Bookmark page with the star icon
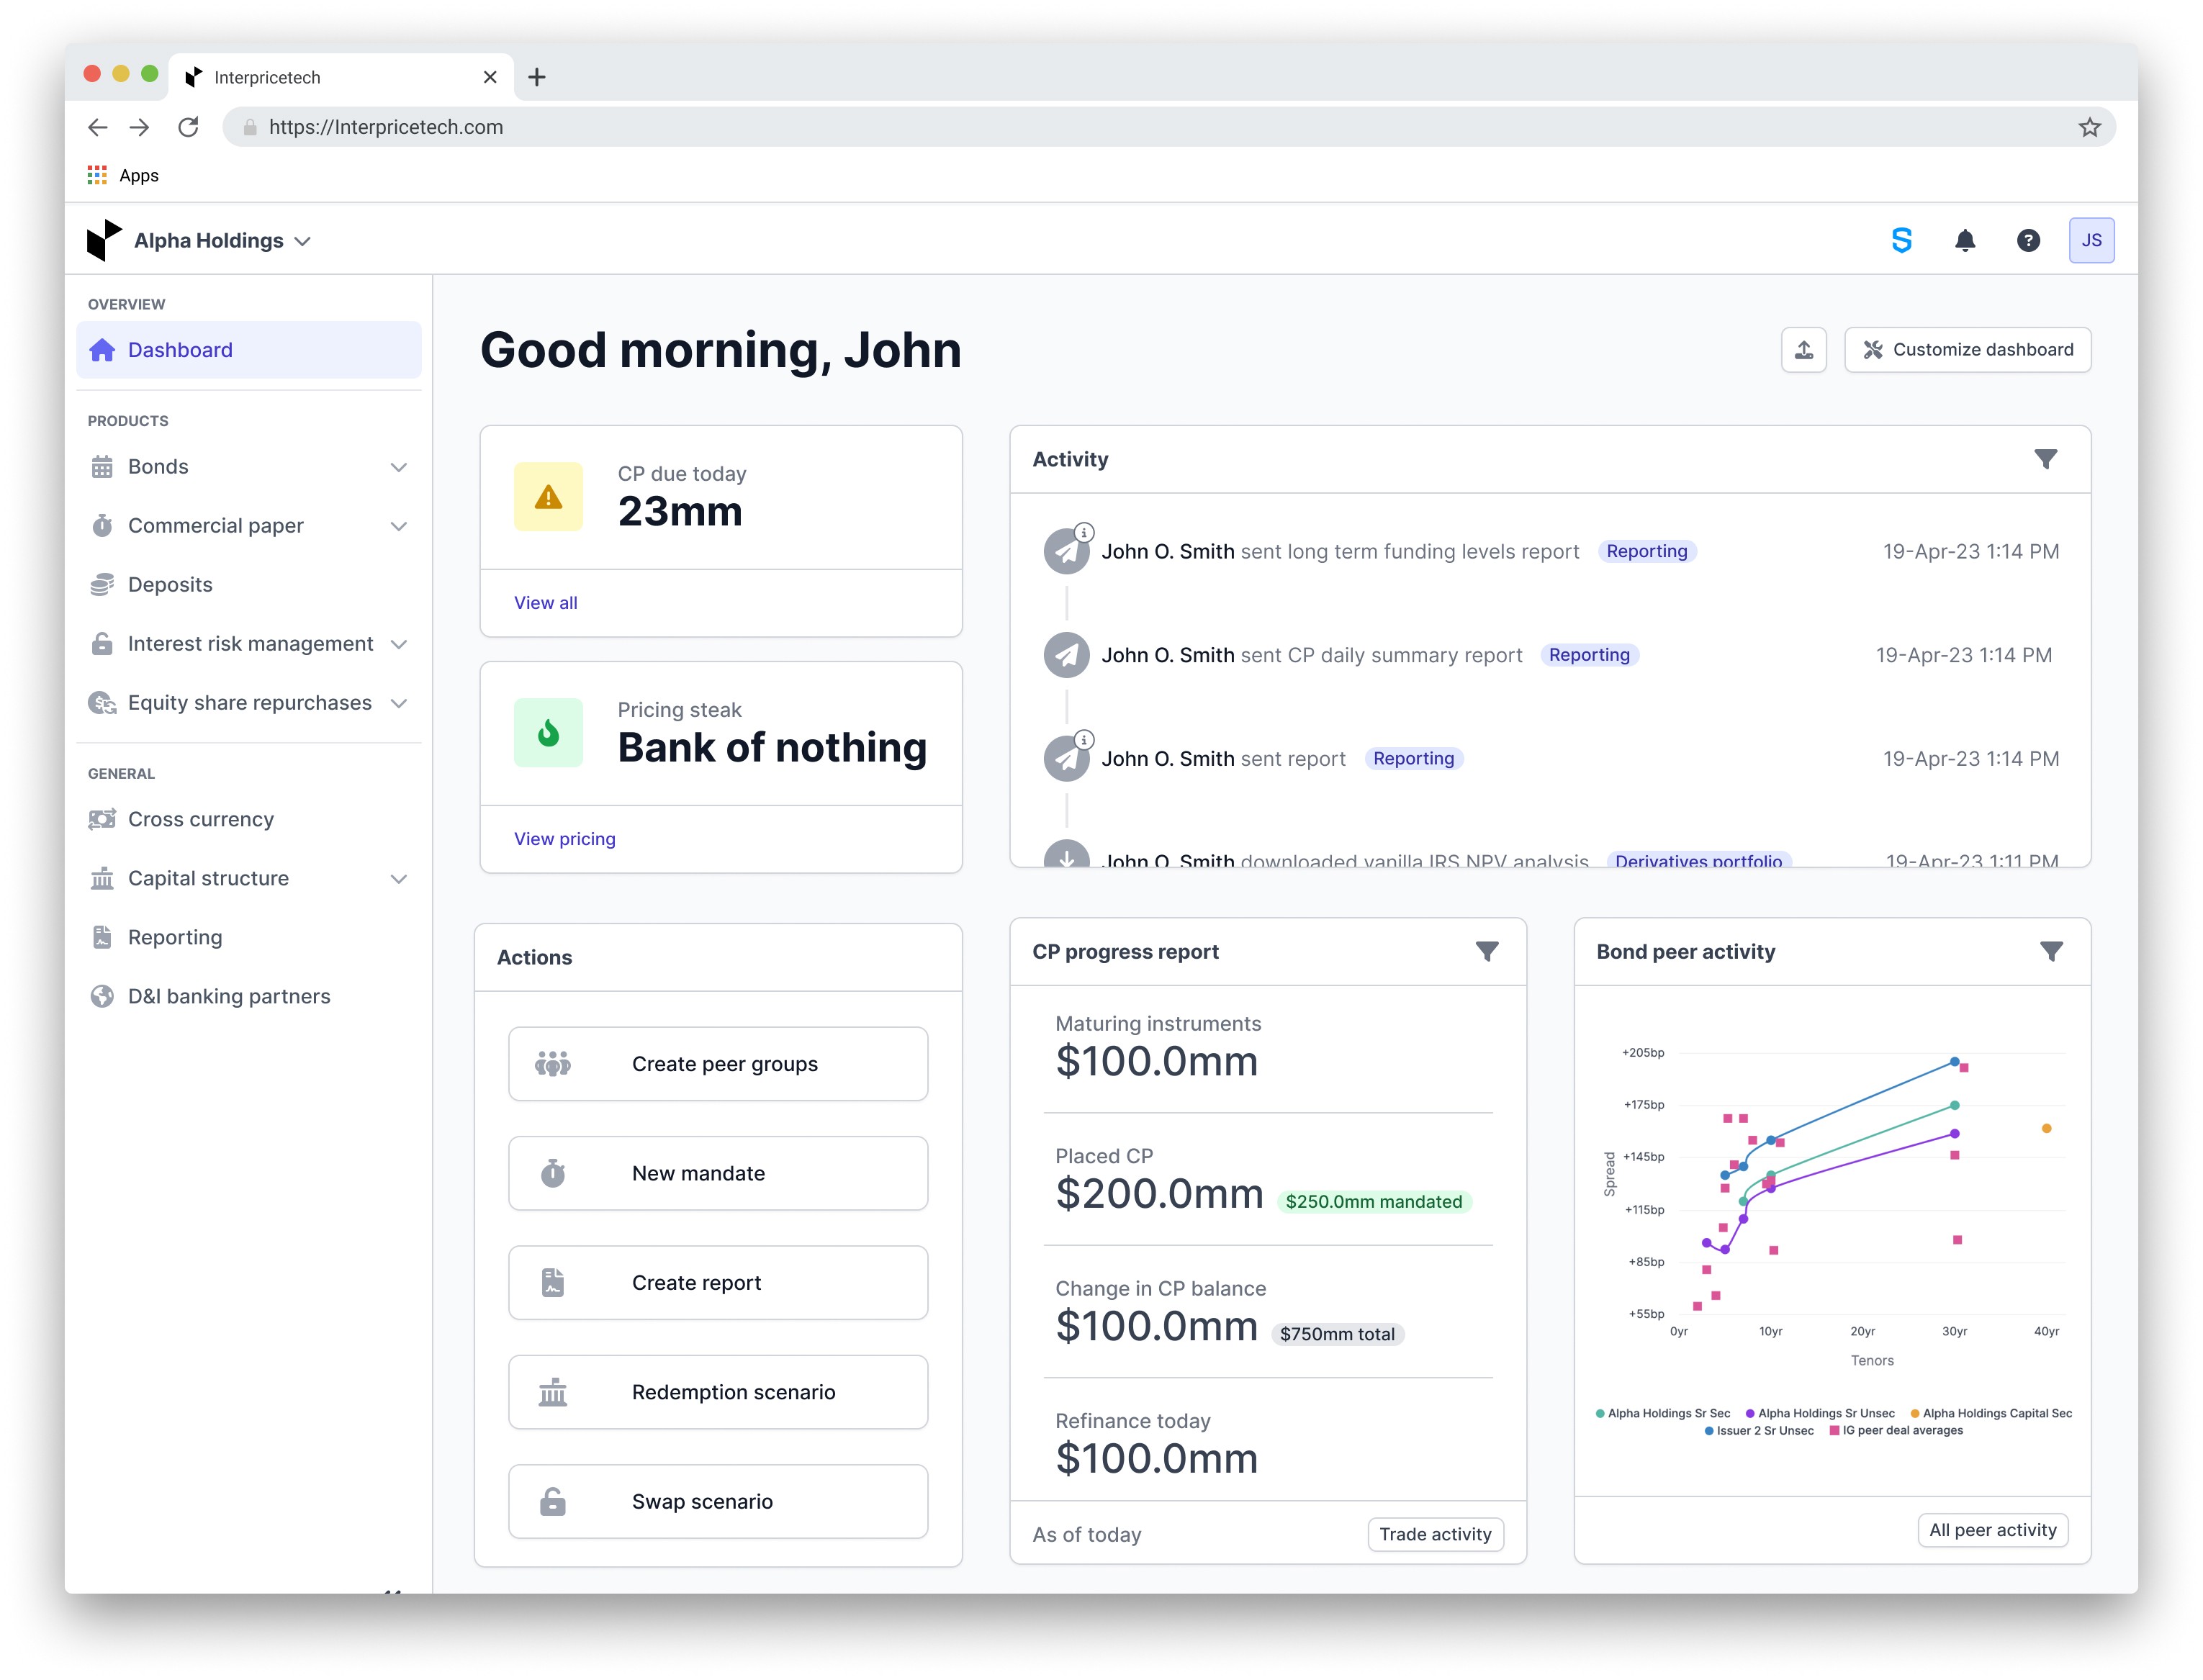 click(x=2089, y=127)
